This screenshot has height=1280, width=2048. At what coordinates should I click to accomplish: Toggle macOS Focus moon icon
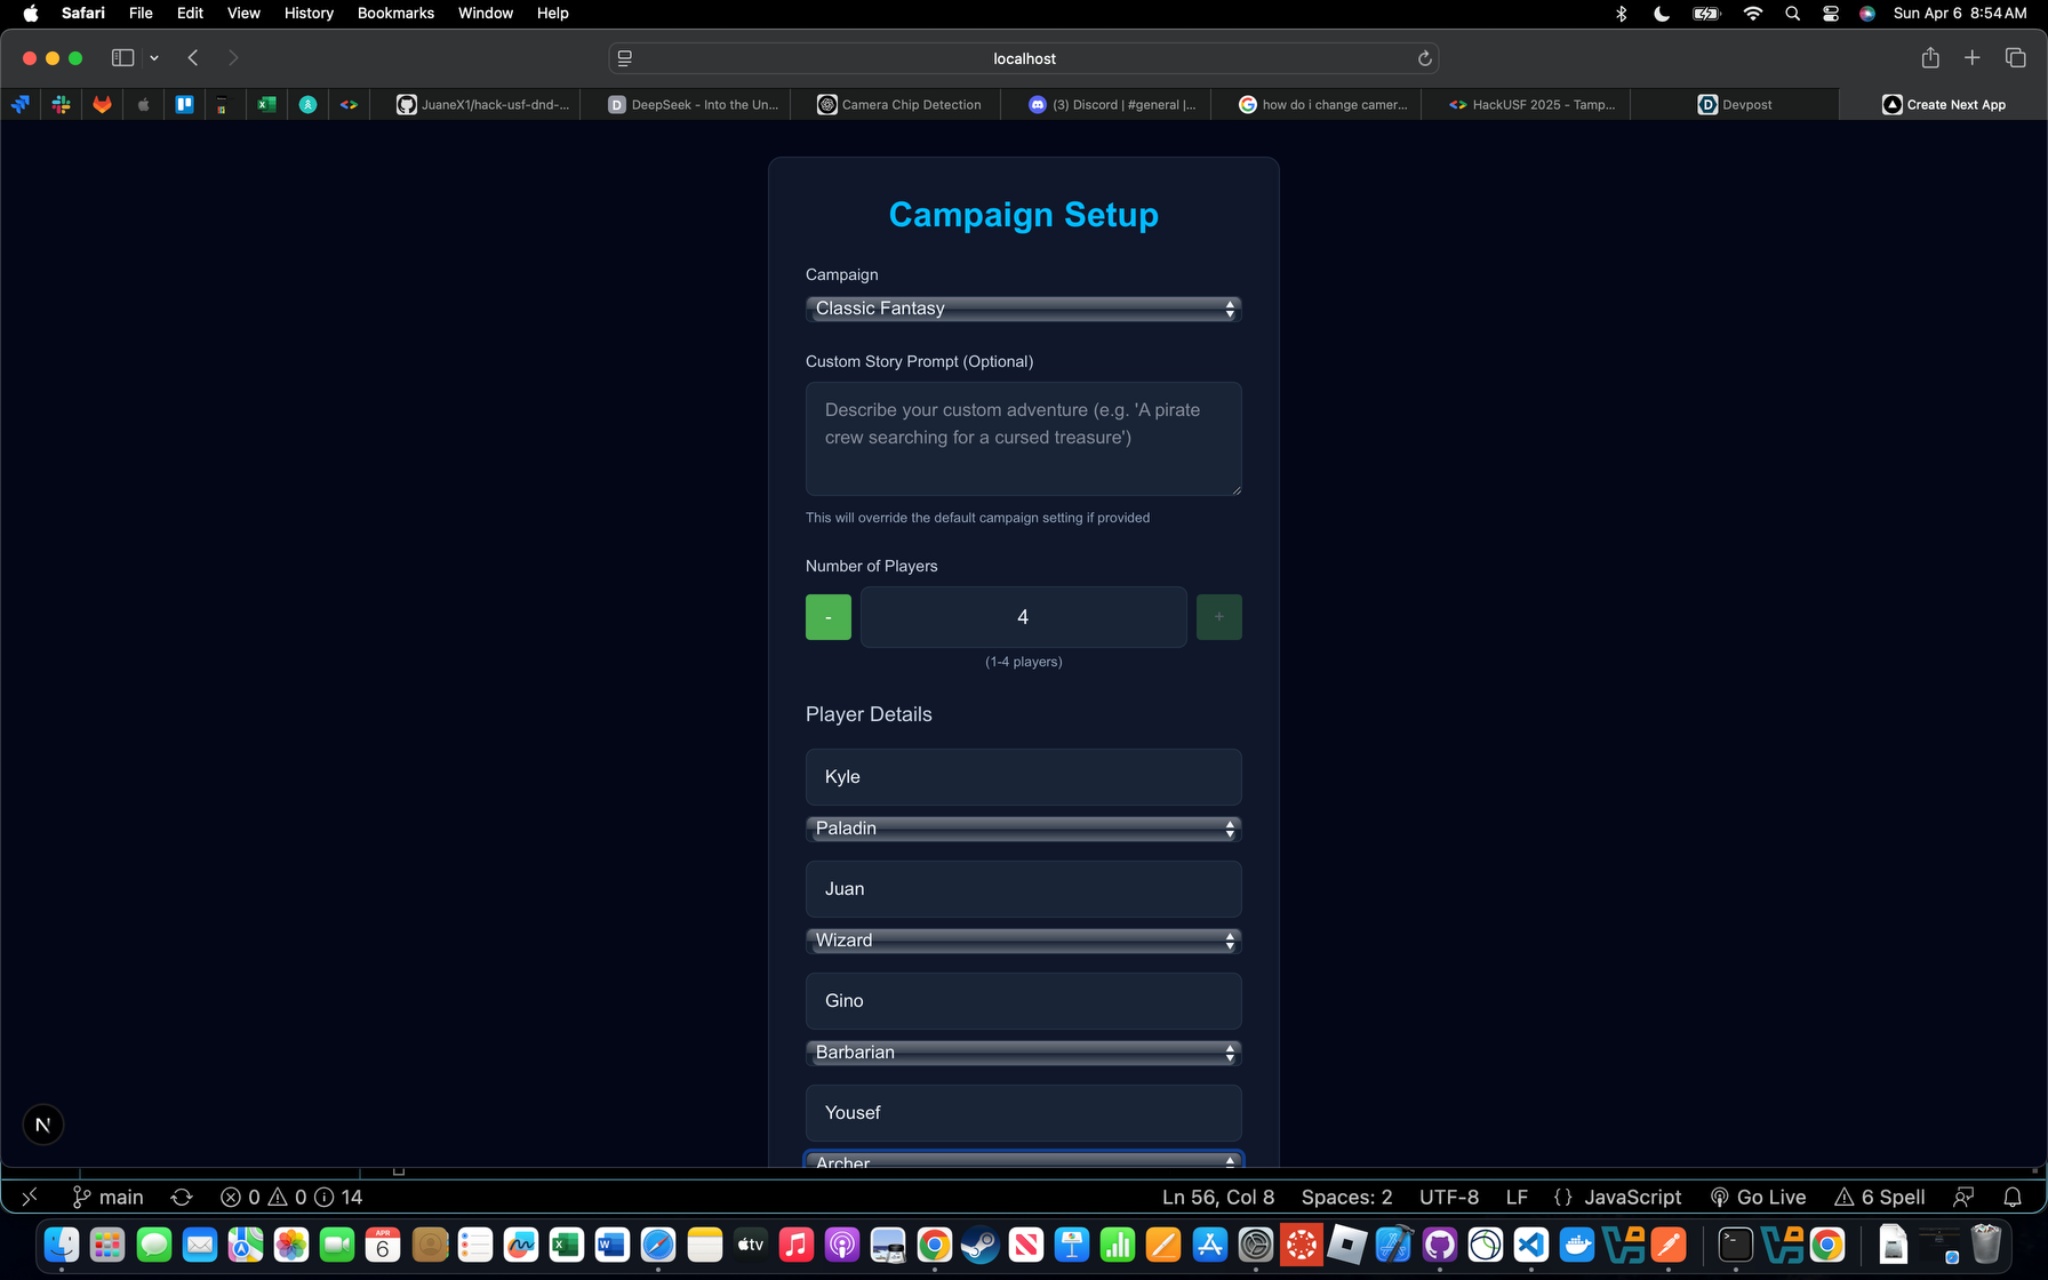pyautogui.click(x=1661, y=14)
